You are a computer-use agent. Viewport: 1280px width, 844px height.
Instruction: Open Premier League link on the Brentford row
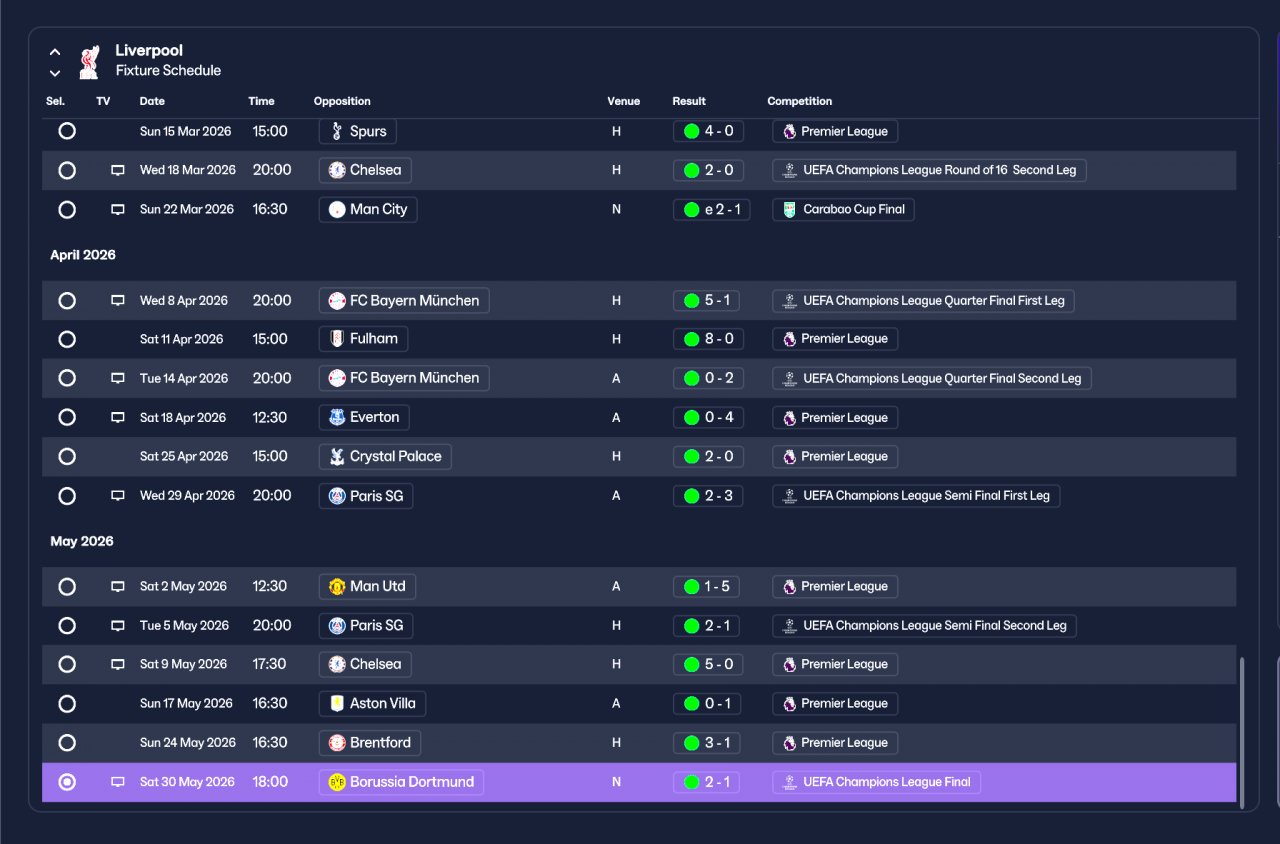tap(835, 743)
